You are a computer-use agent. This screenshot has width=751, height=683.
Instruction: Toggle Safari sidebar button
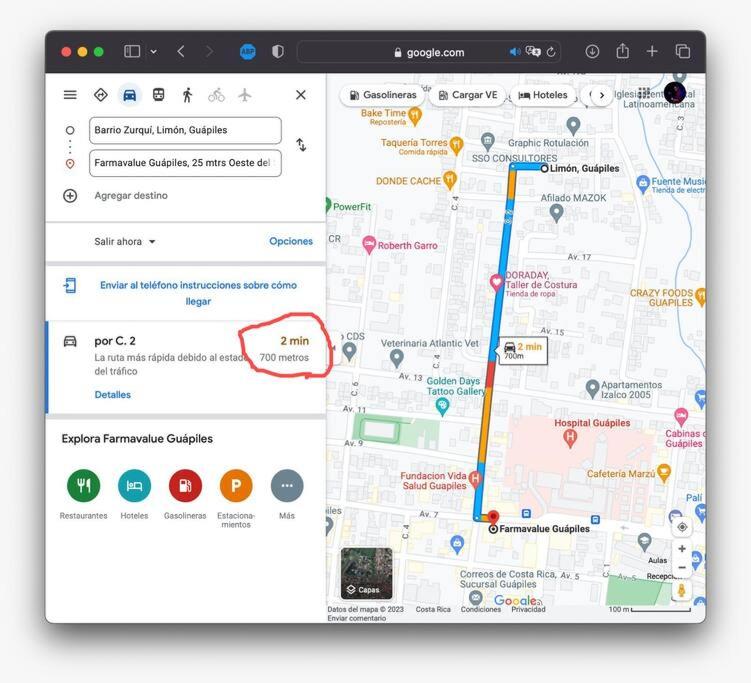coord(132,51)
